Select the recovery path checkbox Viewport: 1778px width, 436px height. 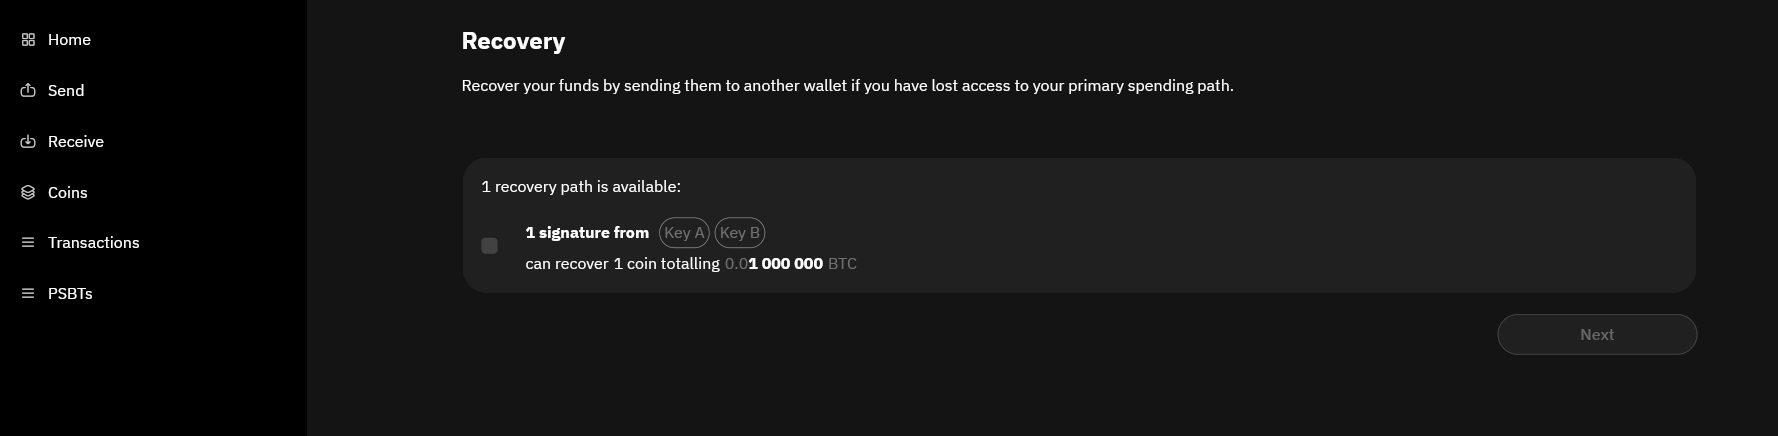click(x=489, y=246)
